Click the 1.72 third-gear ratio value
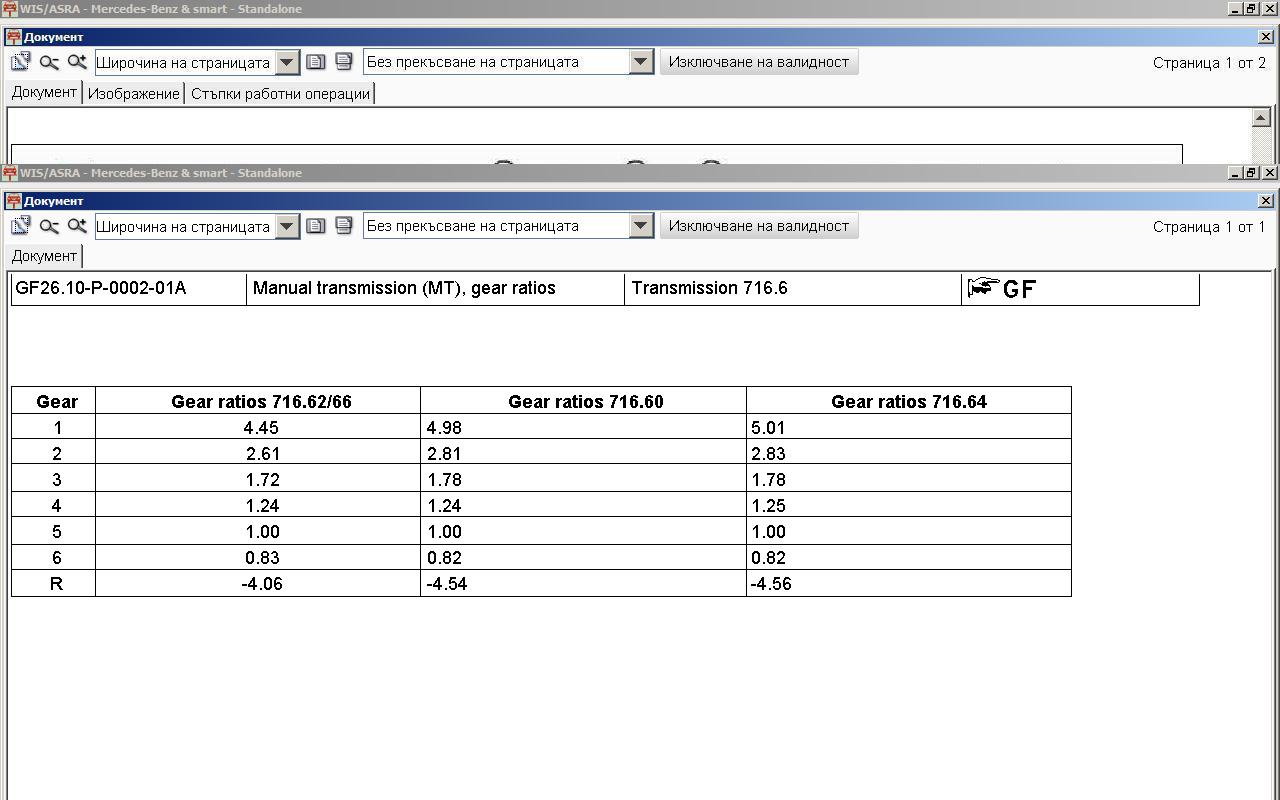Screen dimensions: 1280x800 tap(262, 480)
